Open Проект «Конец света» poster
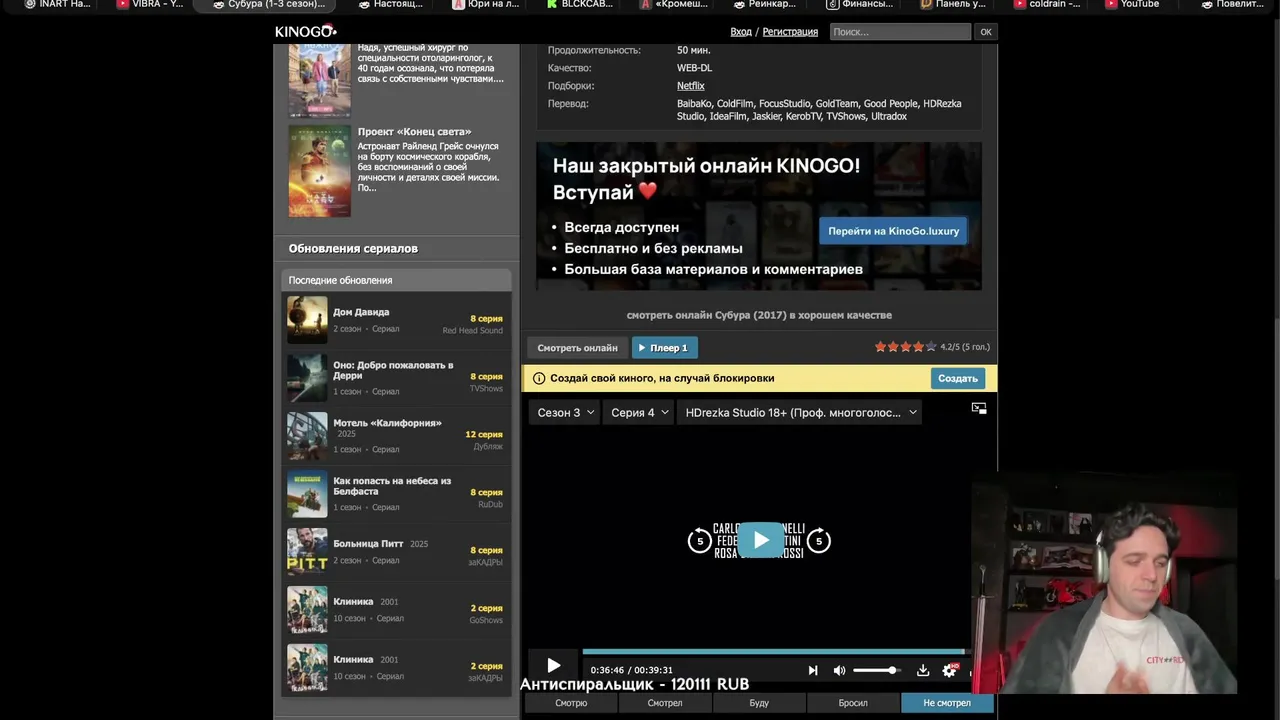The height and width of the screenshot is (720, 1280). click(320, 170)
